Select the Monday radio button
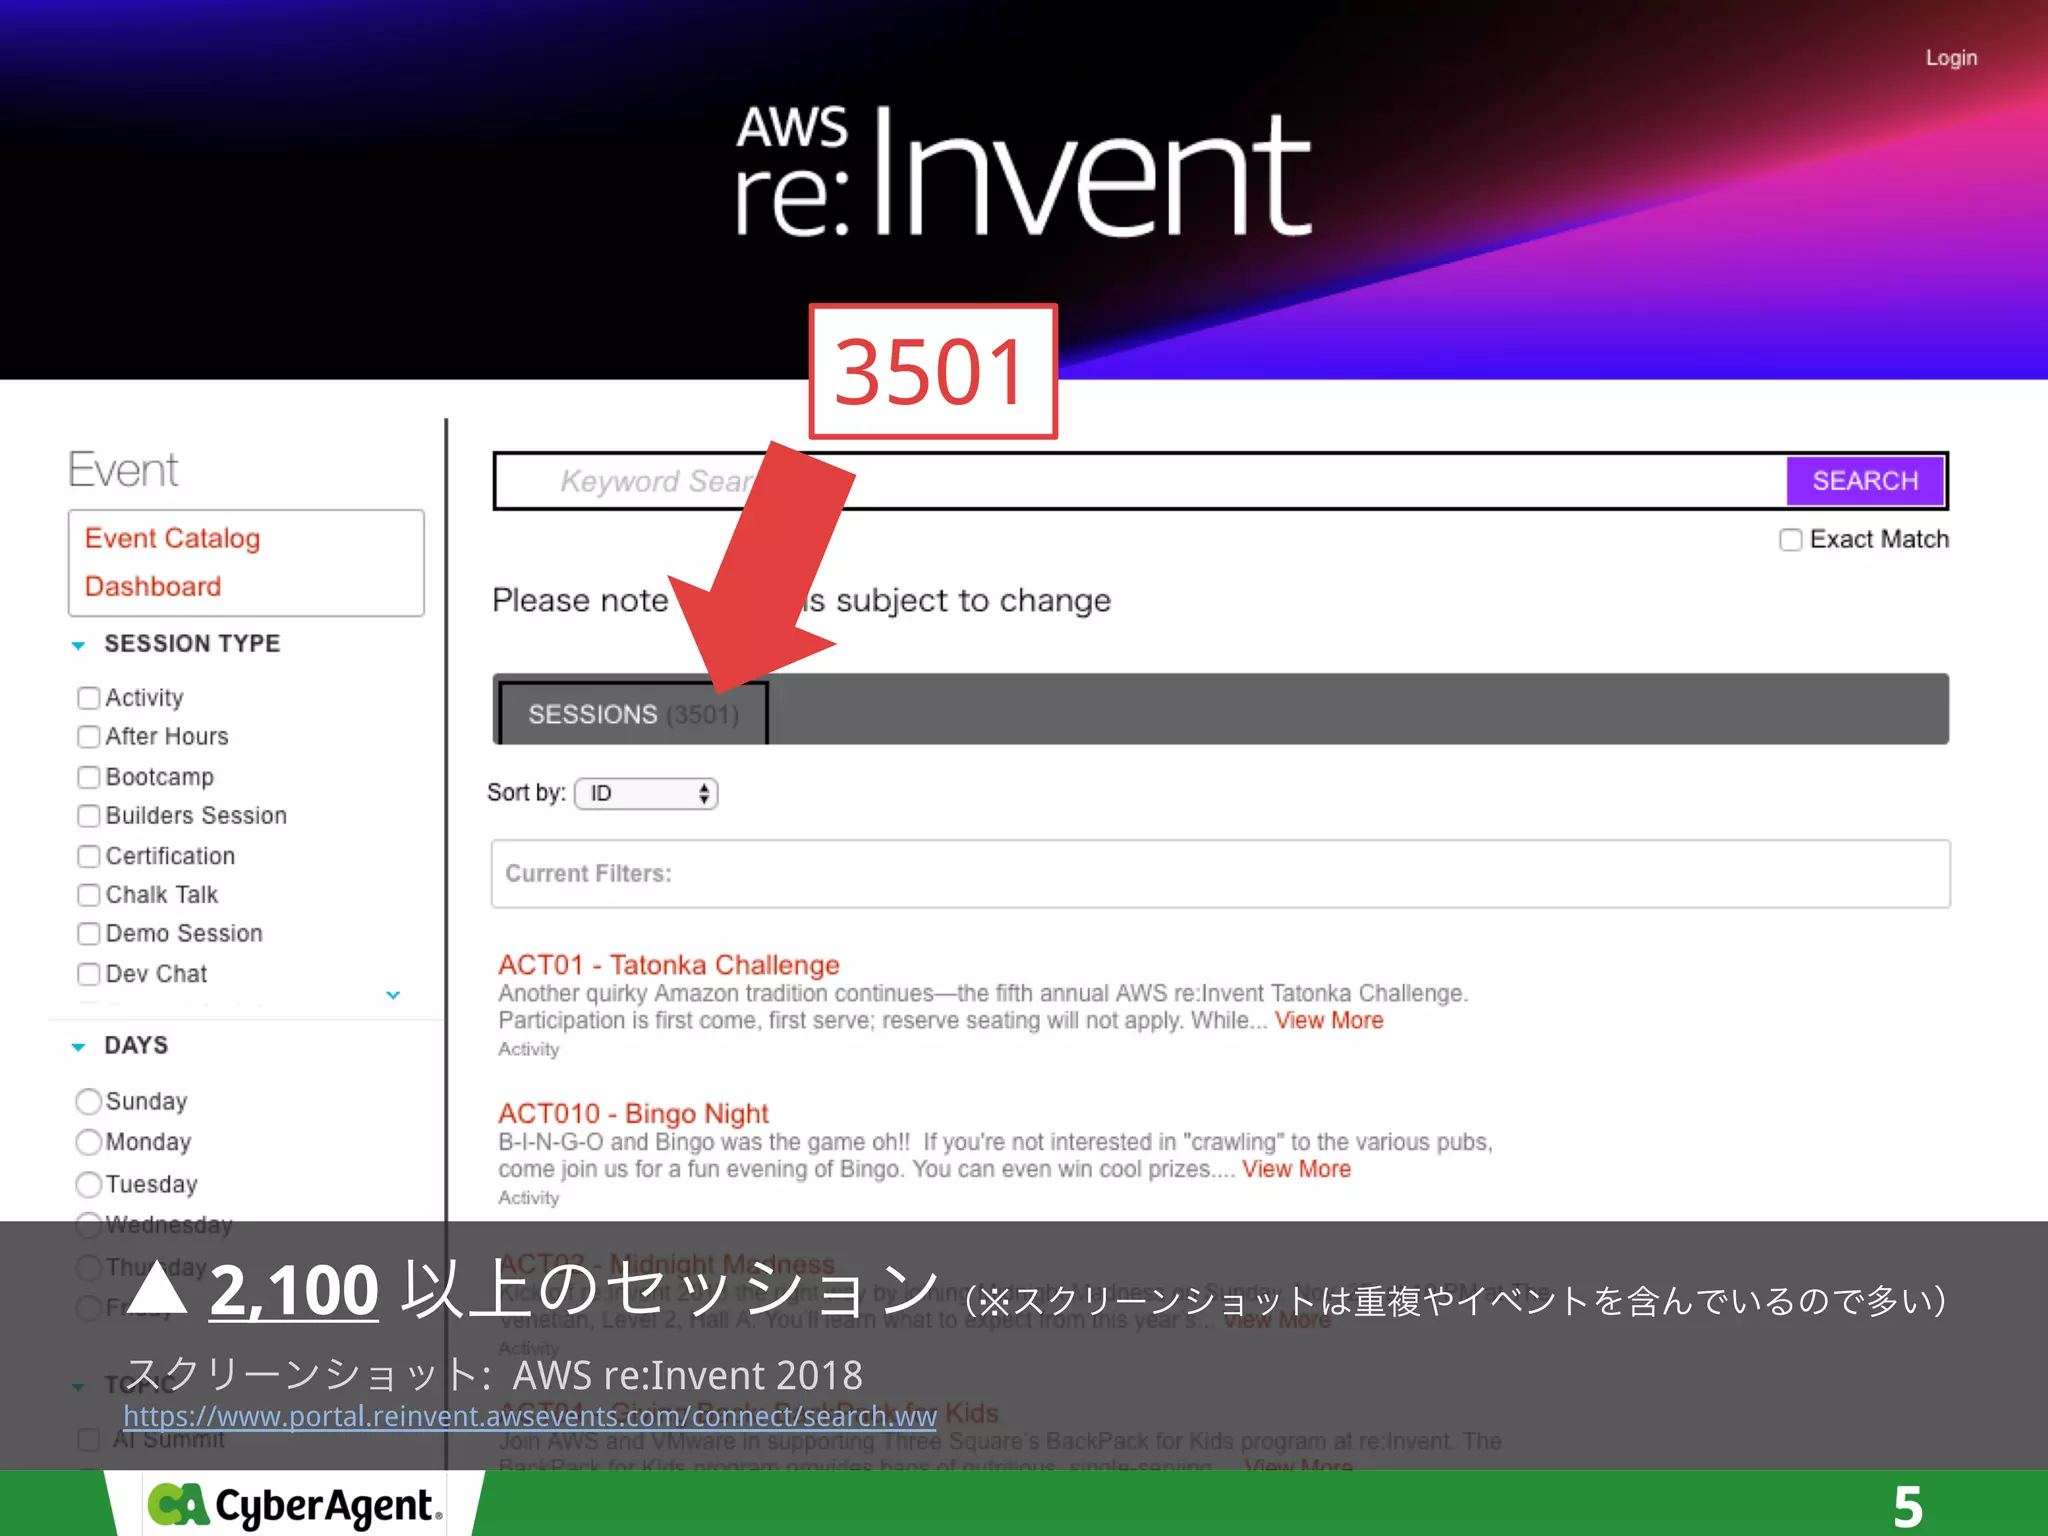 click(89, 1142)
